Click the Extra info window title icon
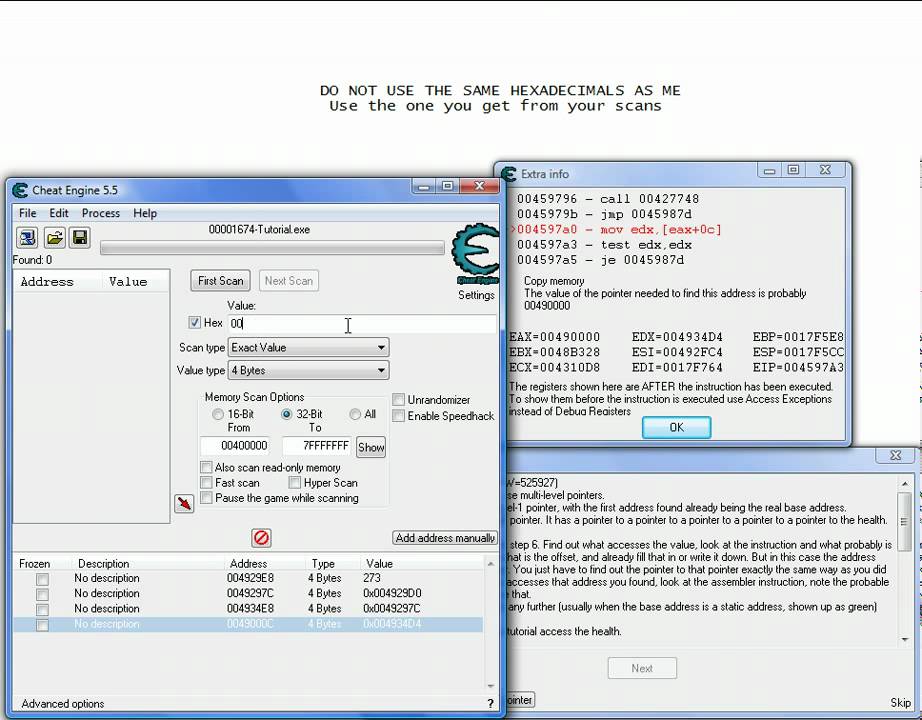Screen dimensions: 922x720 [509, 174]
